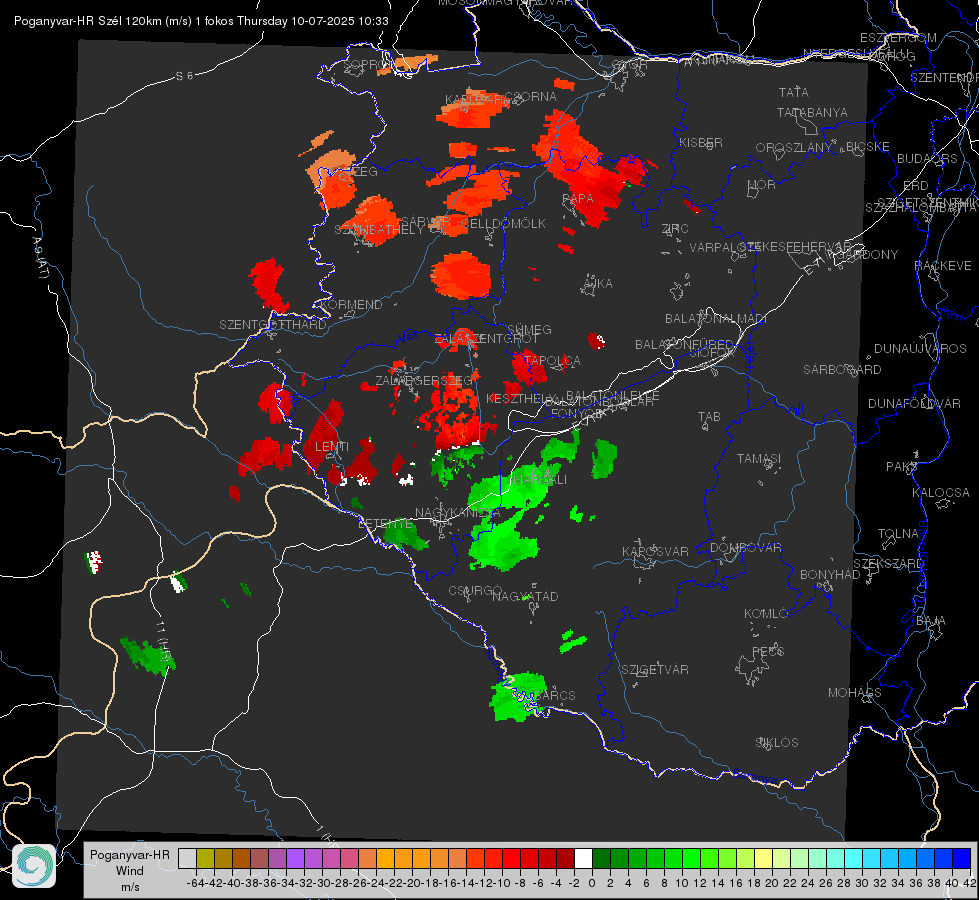
Task: Click the KALOCSA city label
Action: (940, 492)
